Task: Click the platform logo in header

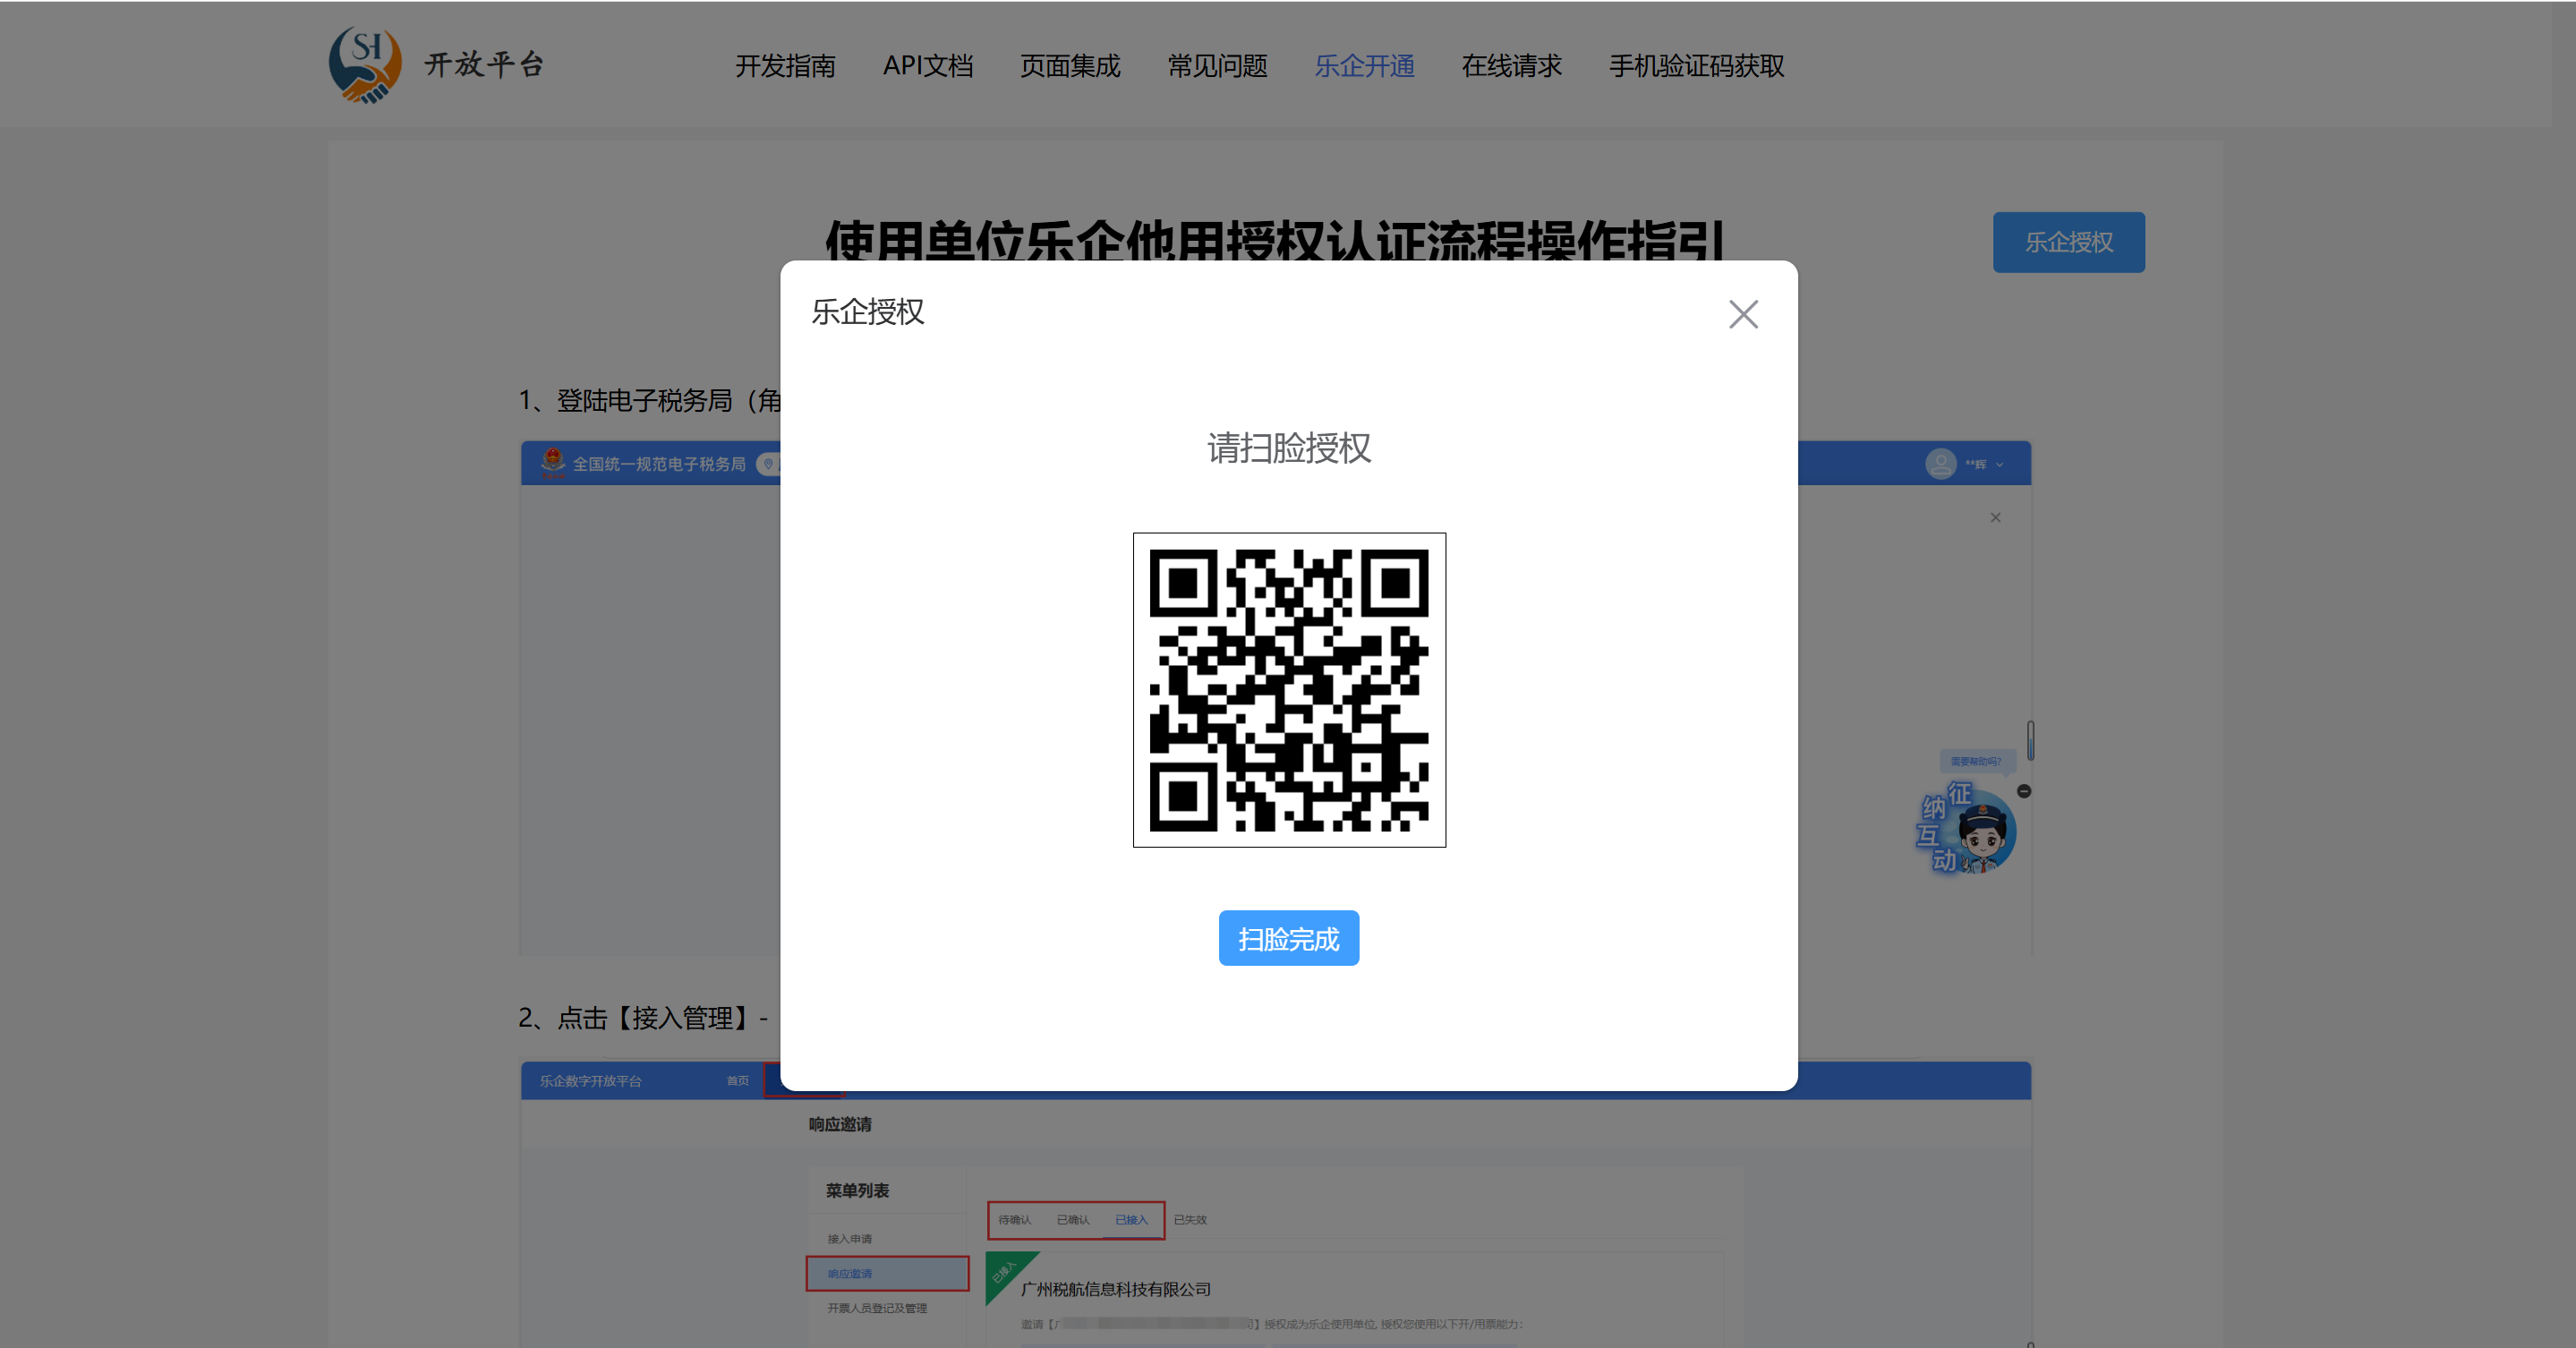Action: 365,65
